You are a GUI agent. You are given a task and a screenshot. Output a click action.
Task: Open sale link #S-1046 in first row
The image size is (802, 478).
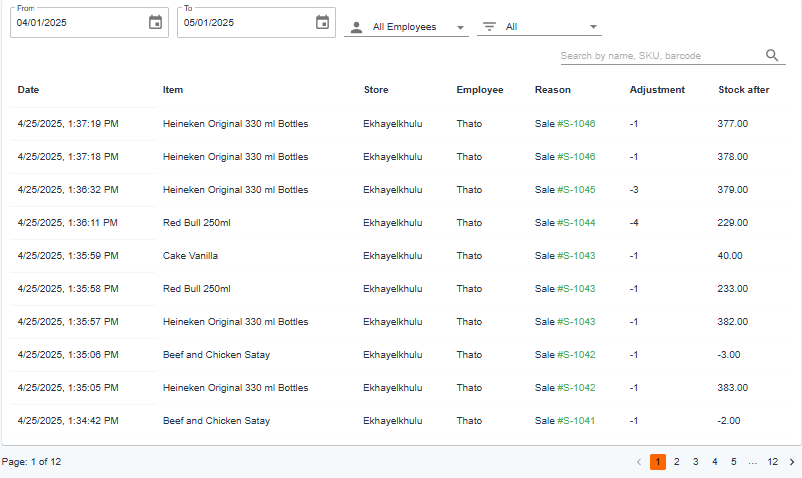click(x=576, y=124)
